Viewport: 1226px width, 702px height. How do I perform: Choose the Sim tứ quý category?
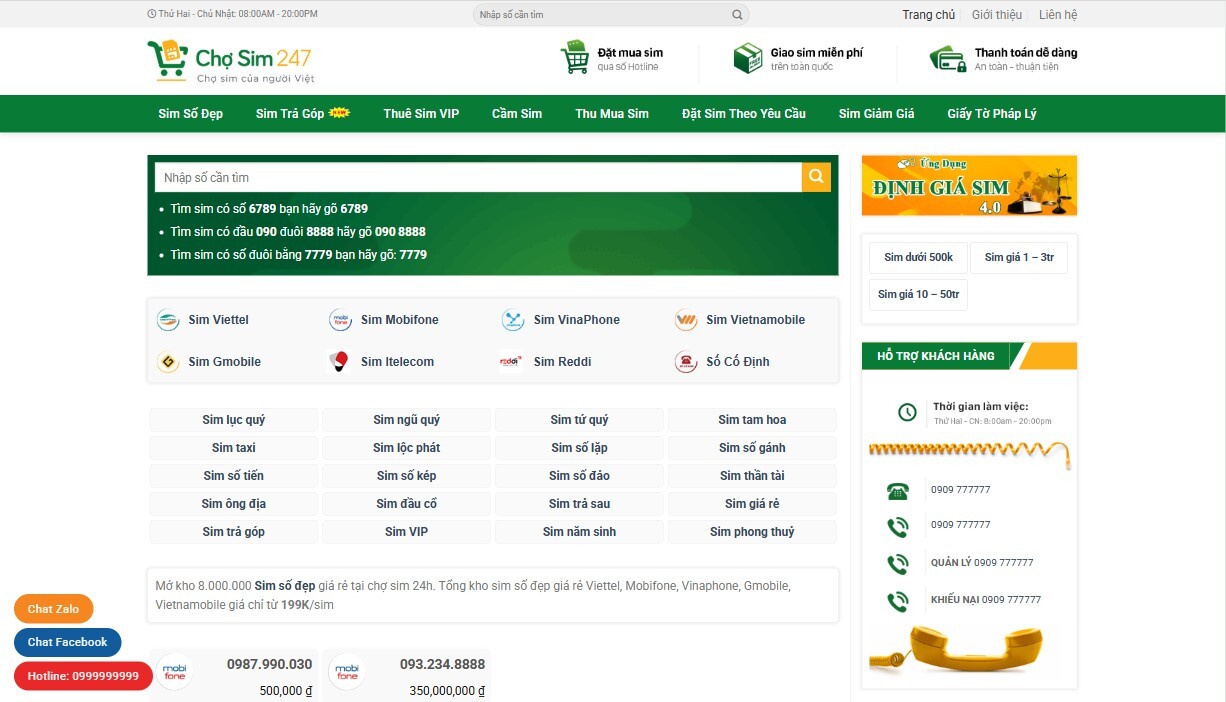click(579, 420)
